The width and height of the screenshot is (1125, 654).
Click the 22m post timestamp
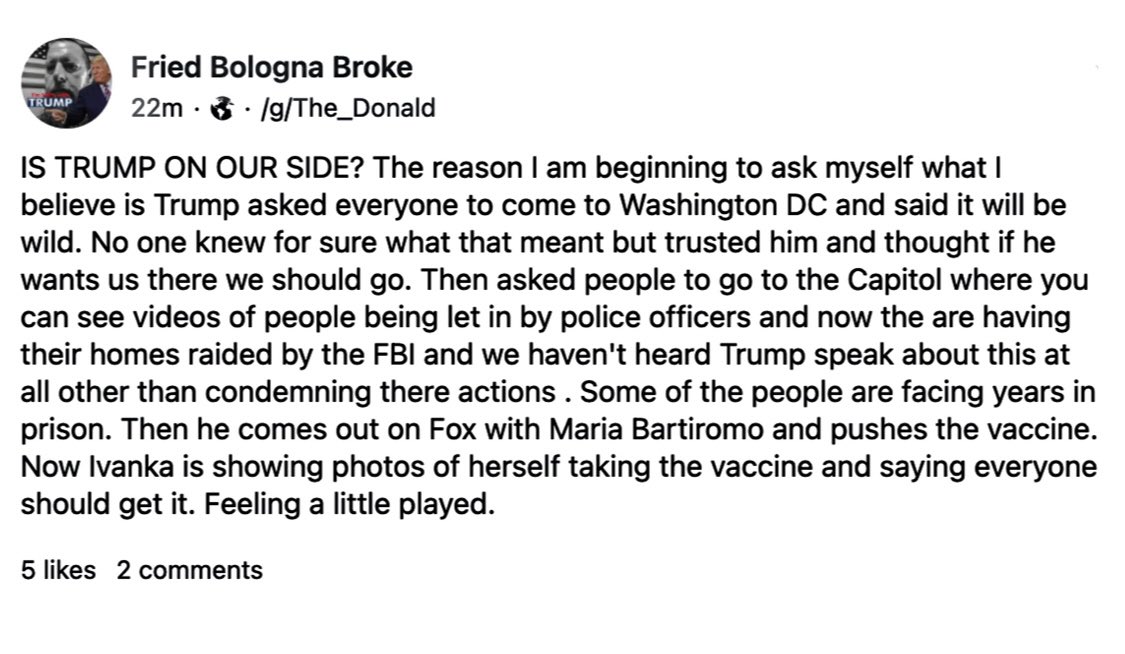(x=156, y=108)
